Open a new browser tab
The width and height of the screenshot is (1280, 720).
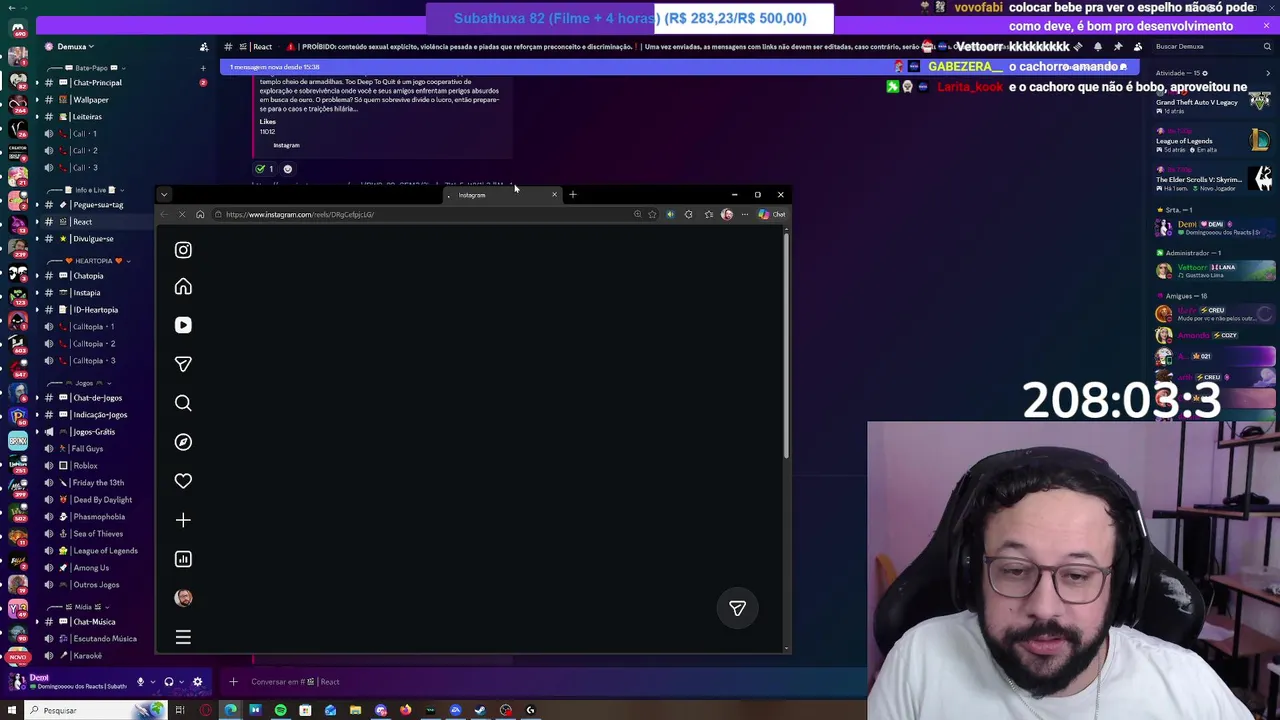pyautogui.click(x=573, y=195)
